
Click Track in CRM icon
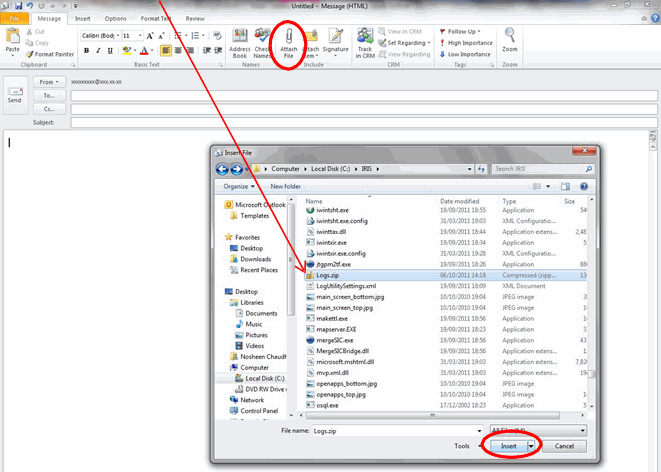[365, 36]
